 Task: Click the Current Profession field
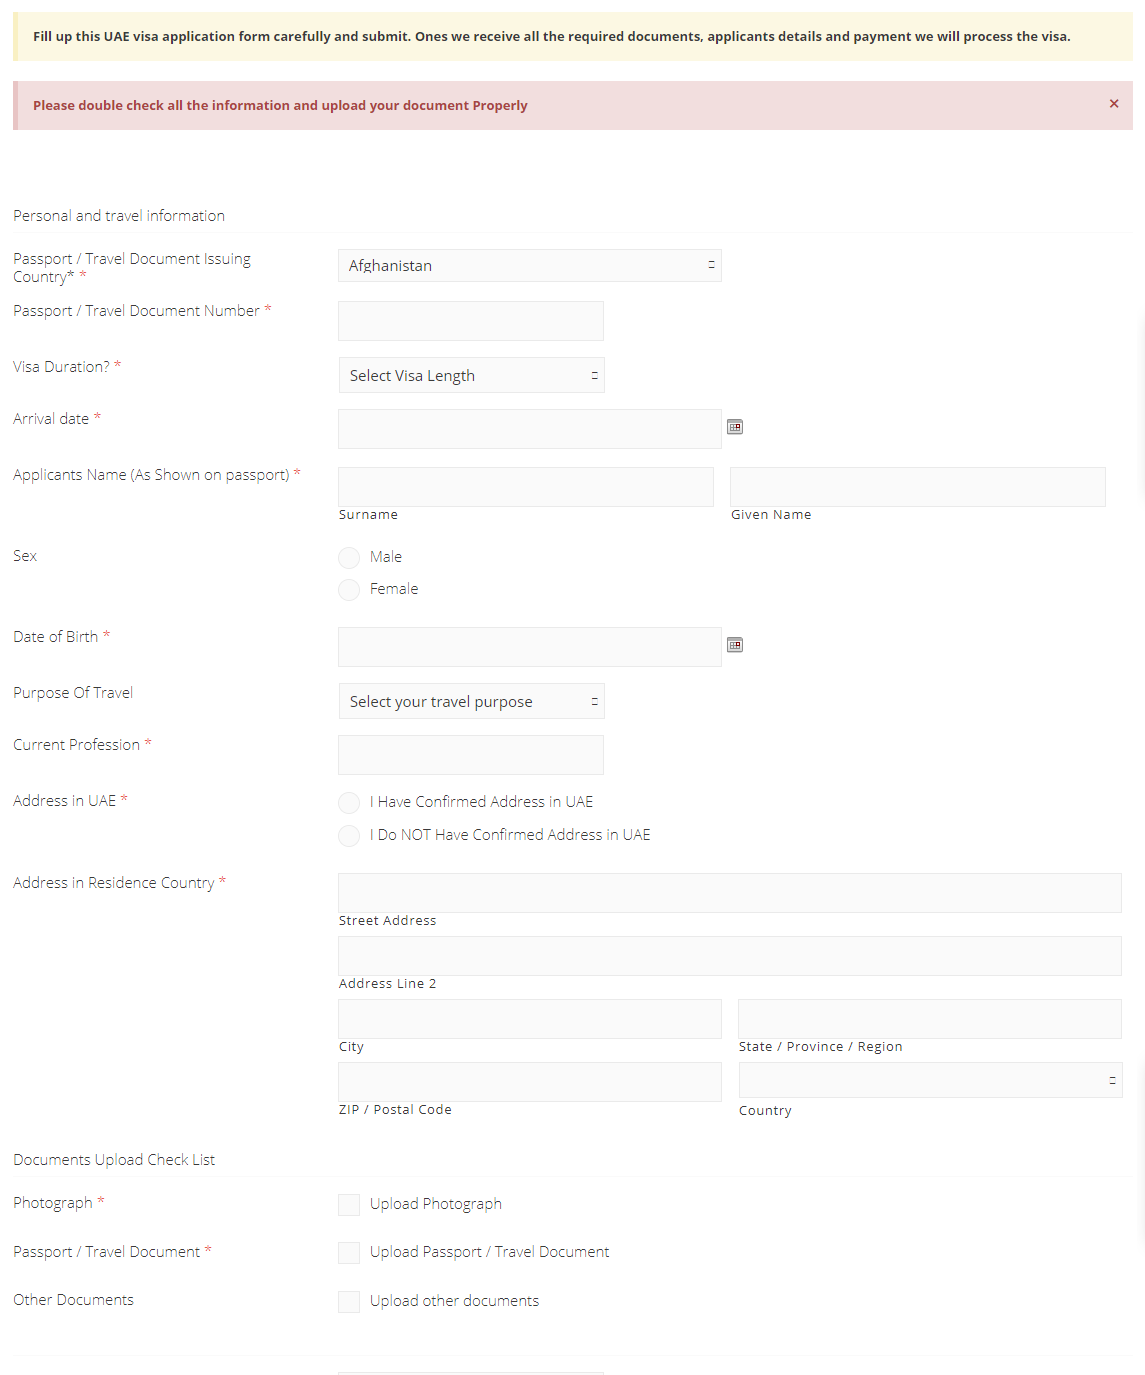point(470,754)
